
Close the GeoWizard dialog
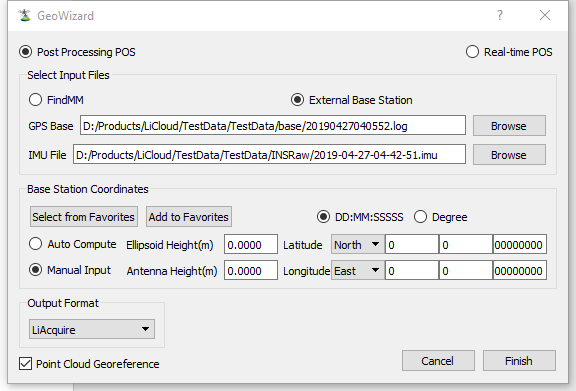tap(545, 15)
